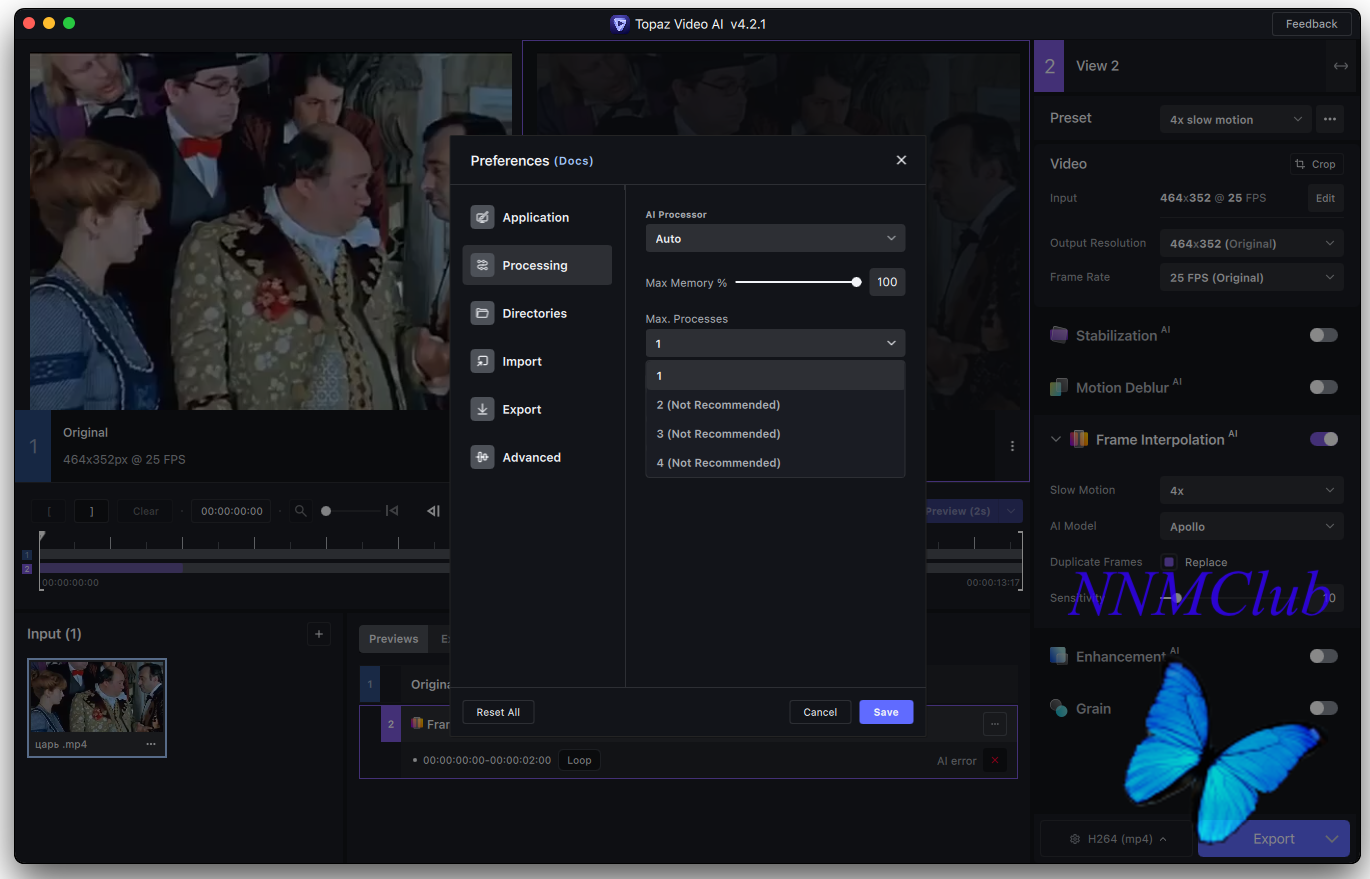
Task: Open the AI Processor Auto dropdown
Action: pos(775,238)
